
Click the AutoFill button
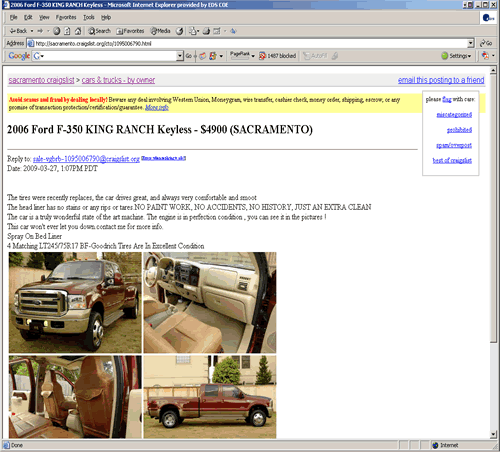point(315,56)
